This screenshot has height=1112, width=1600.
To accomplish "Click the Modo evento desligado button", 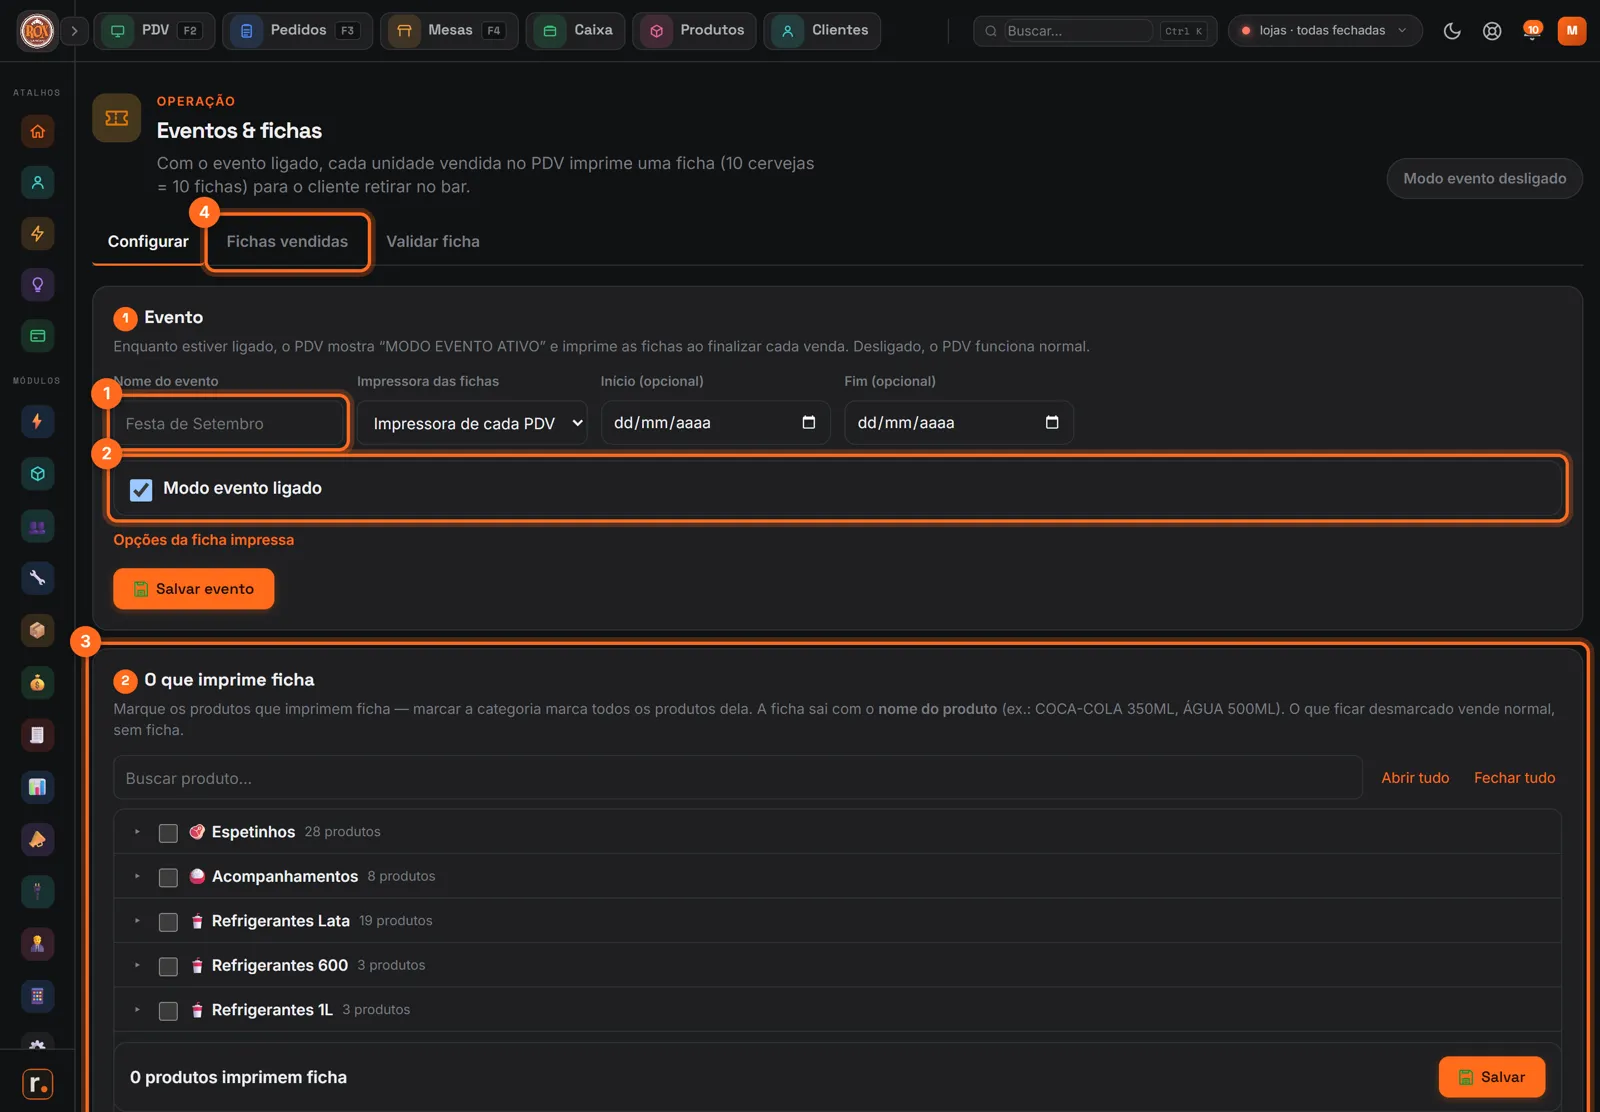I will (1484, 178).
